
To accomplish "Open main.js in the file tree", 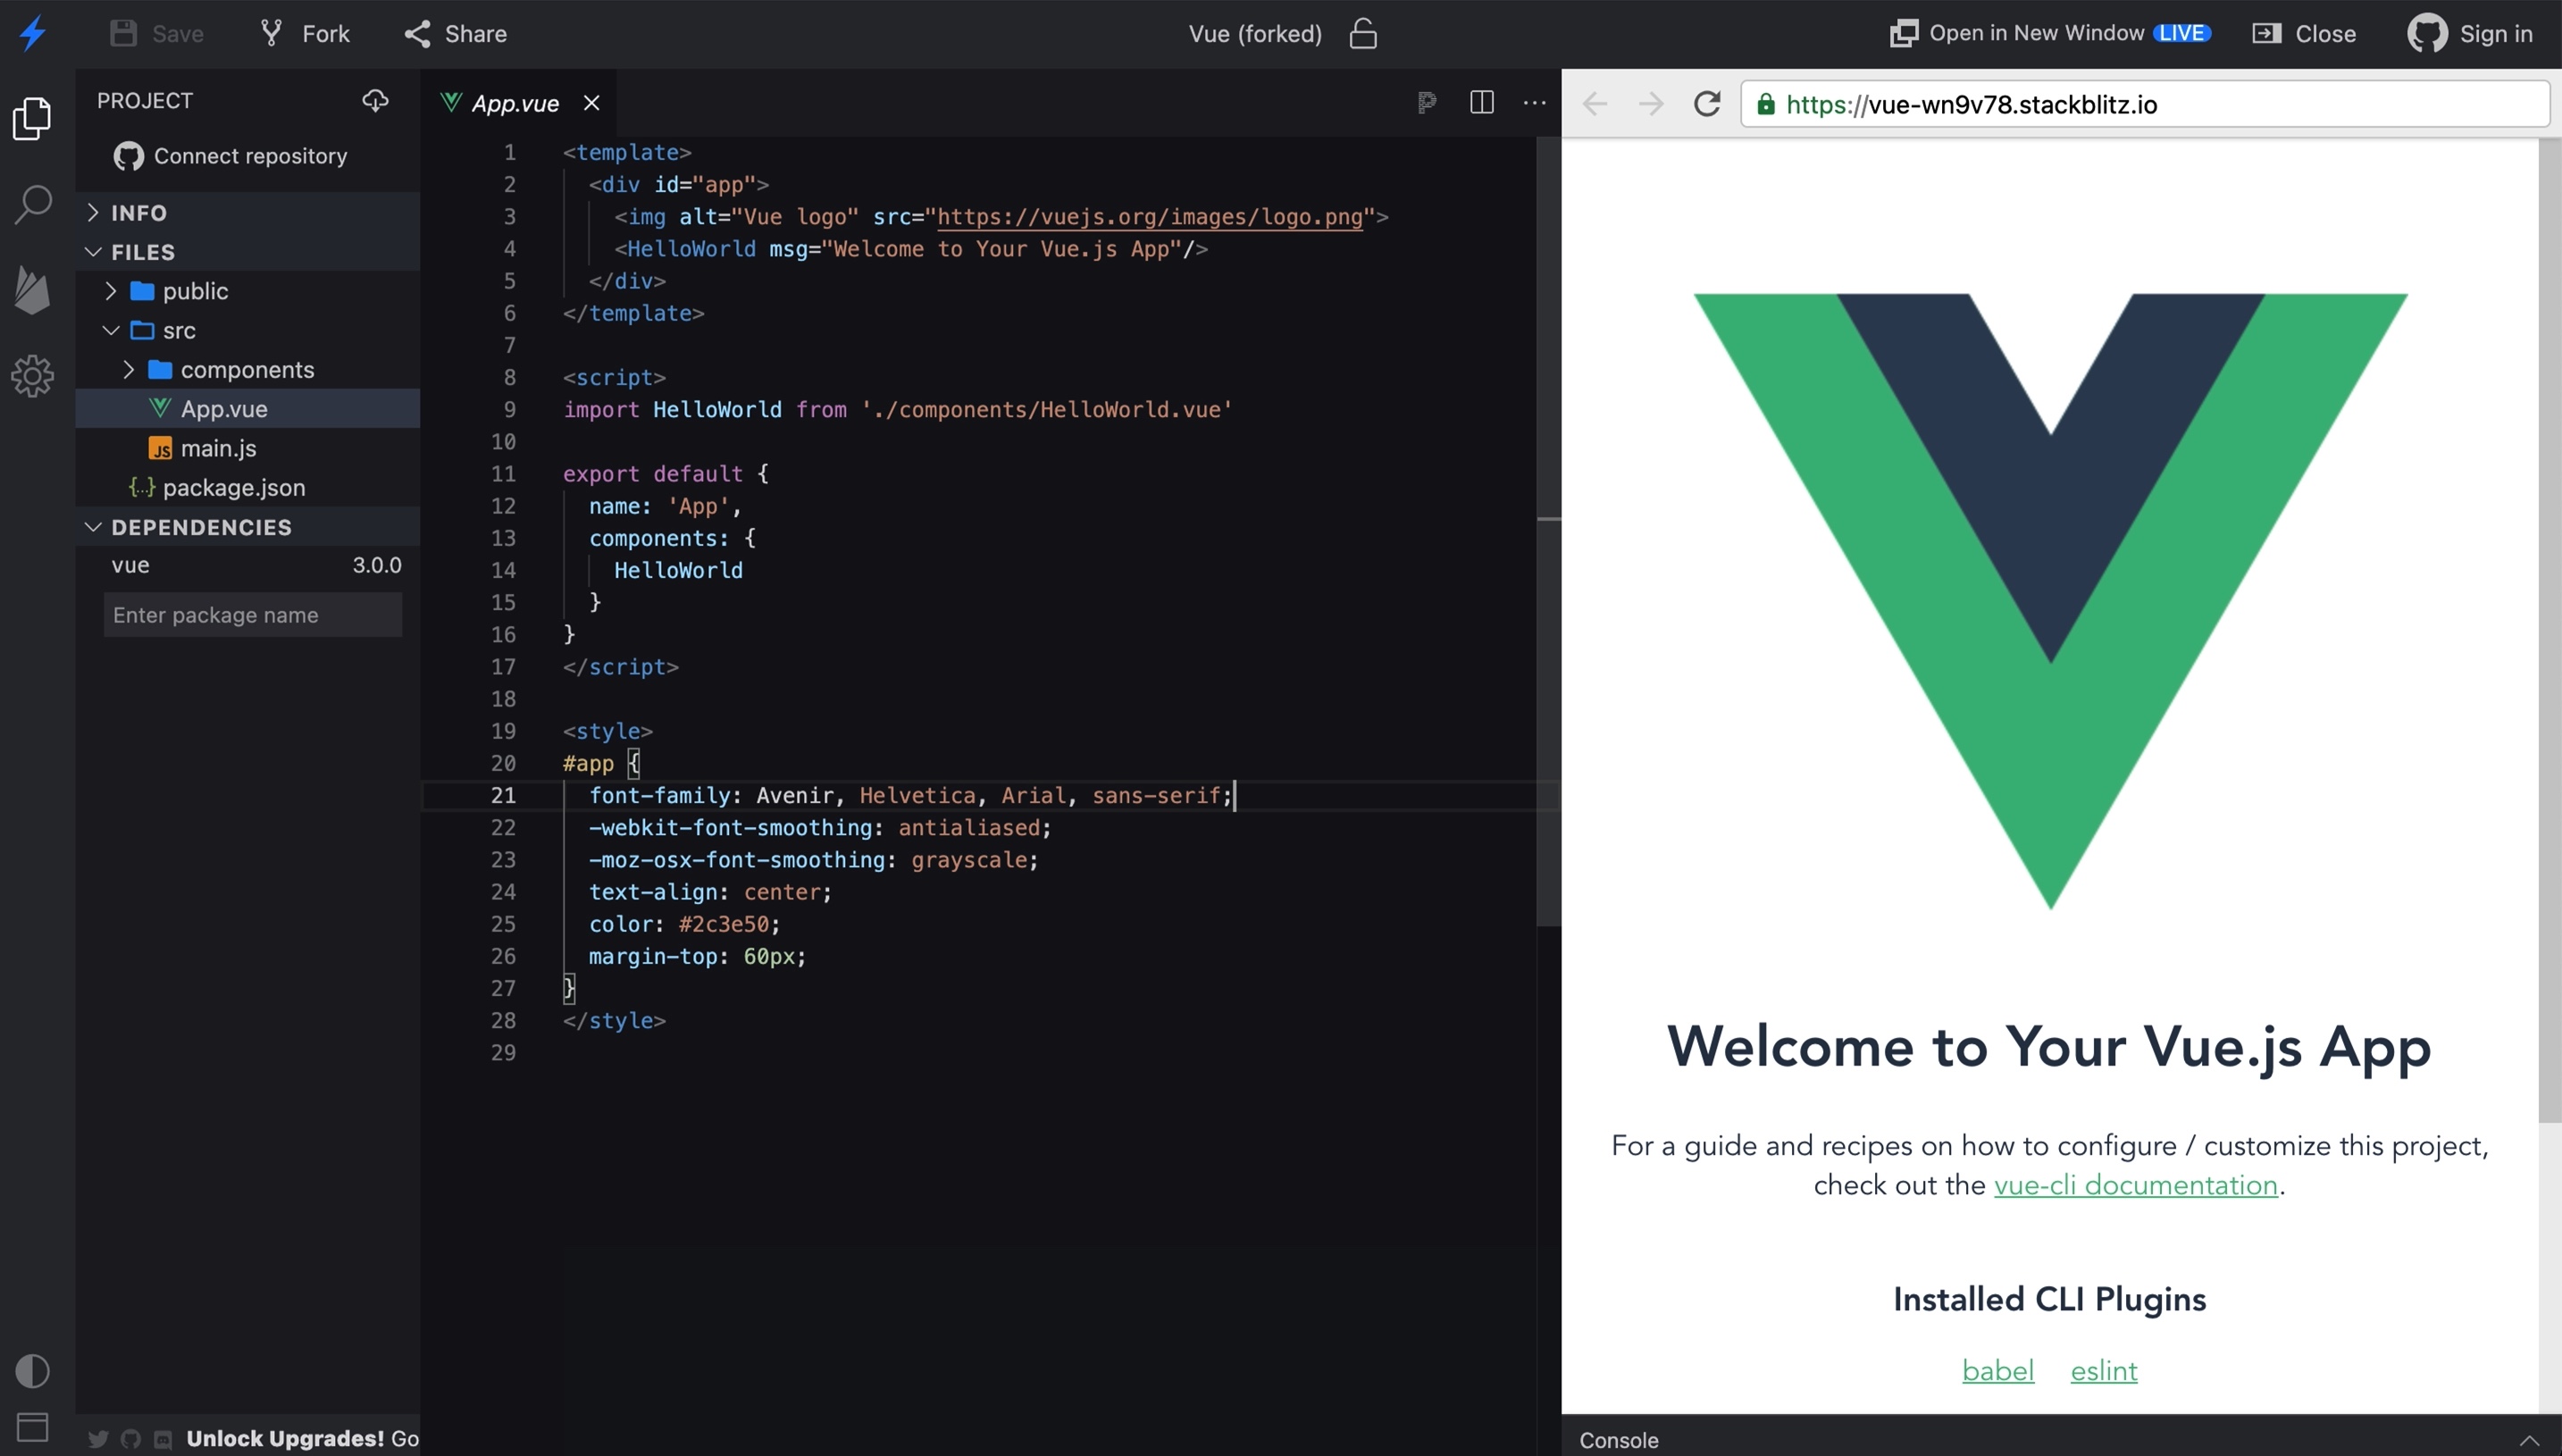I will tap(248, 448).
